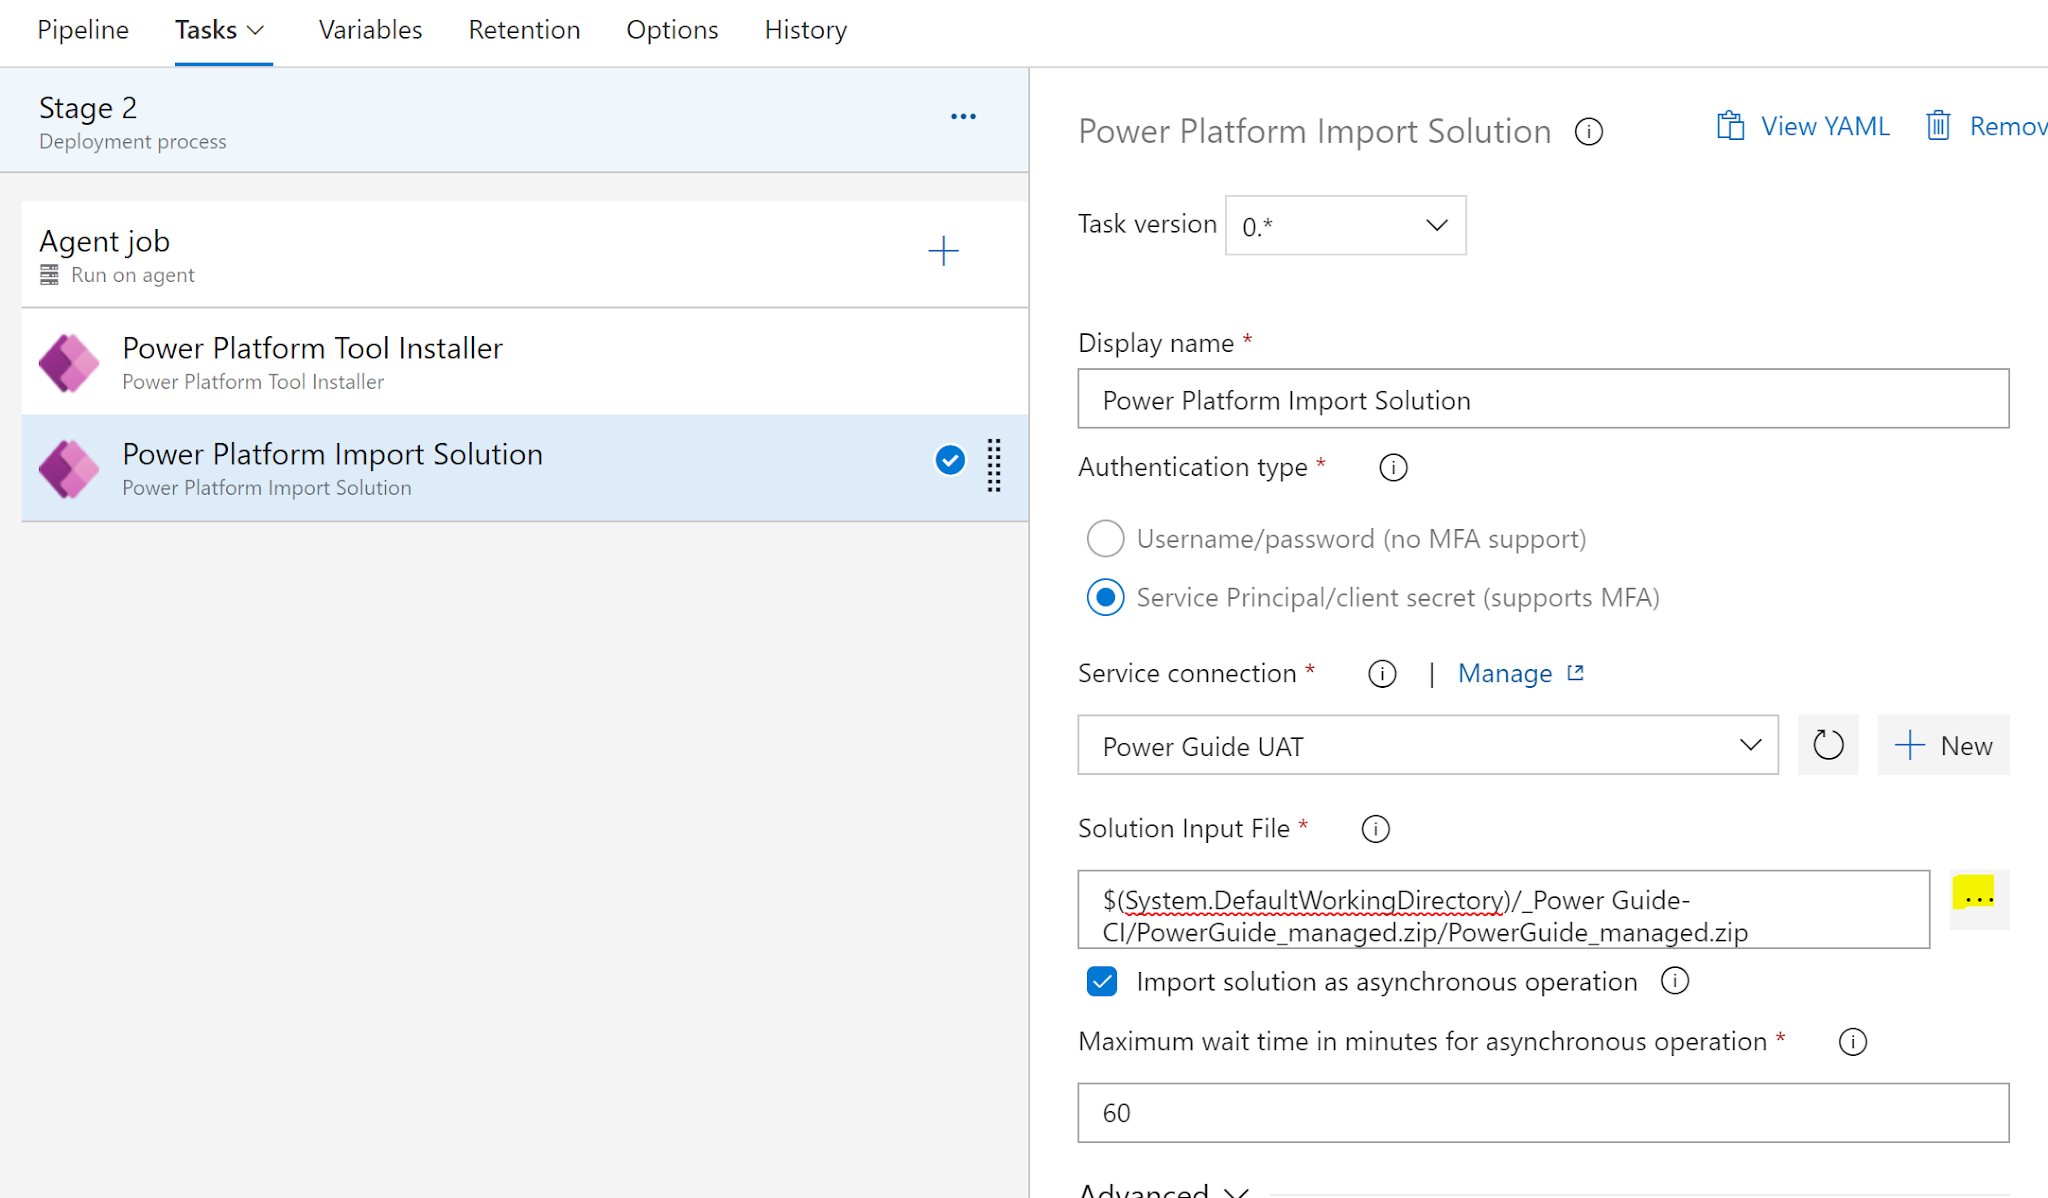The image size is (2048, 1198).
Task: Click browse ellipsis for Solution Input File
Action: pyautogui.click(x=1979, y=899)
